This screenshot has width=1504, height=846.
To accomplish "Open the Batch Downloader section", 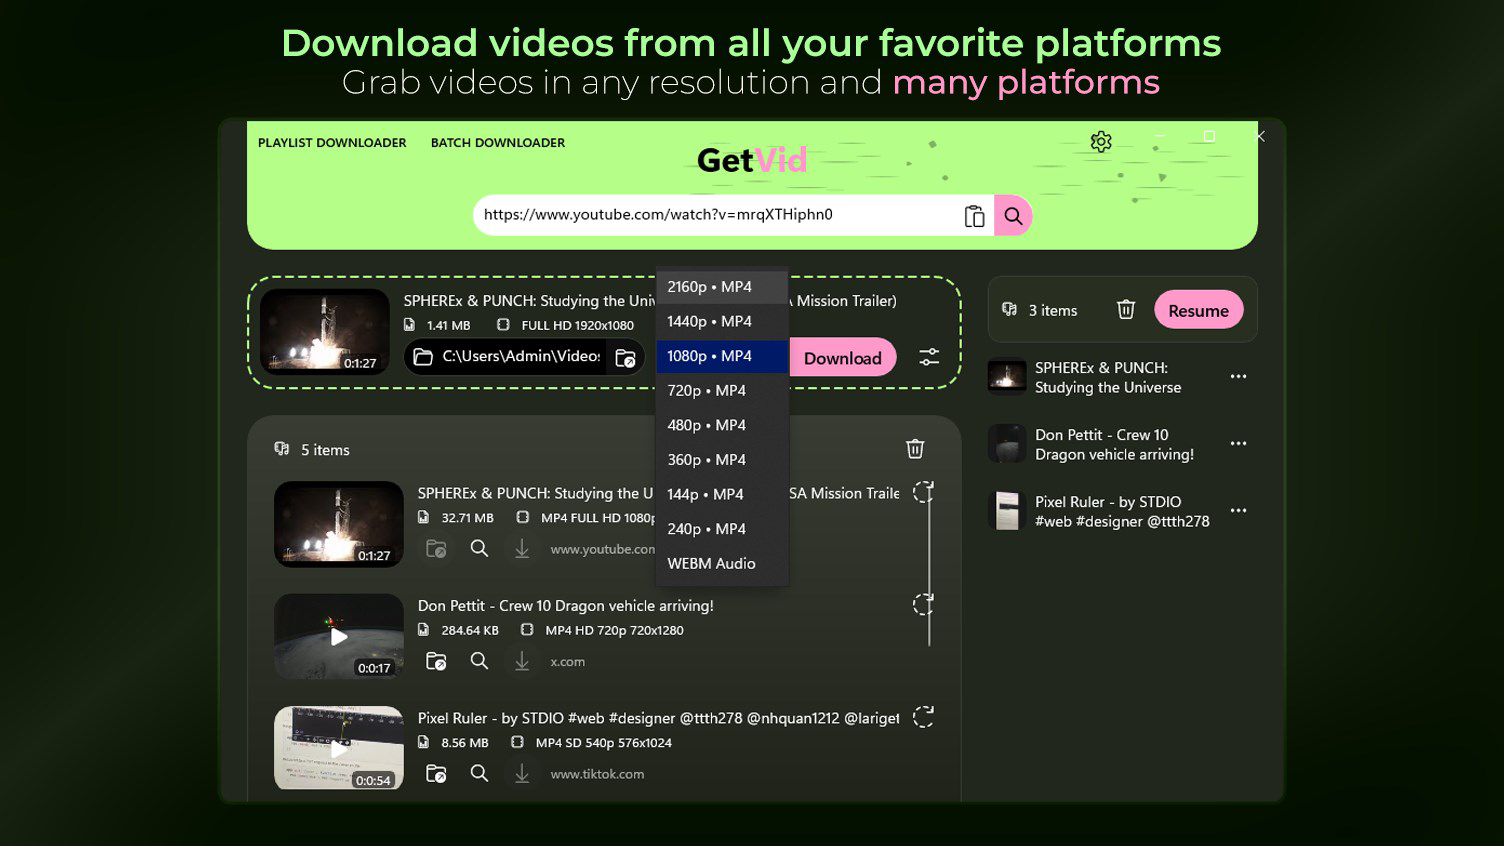I will [497, 142].
